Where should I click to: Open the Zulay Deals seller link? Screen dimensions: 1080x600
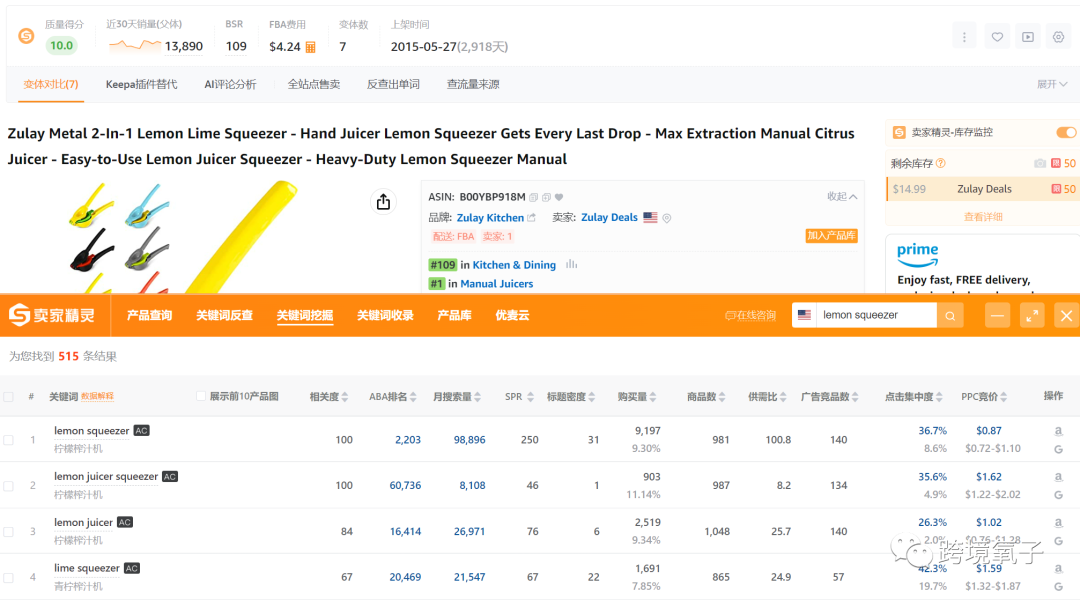[x=610, y=218]
